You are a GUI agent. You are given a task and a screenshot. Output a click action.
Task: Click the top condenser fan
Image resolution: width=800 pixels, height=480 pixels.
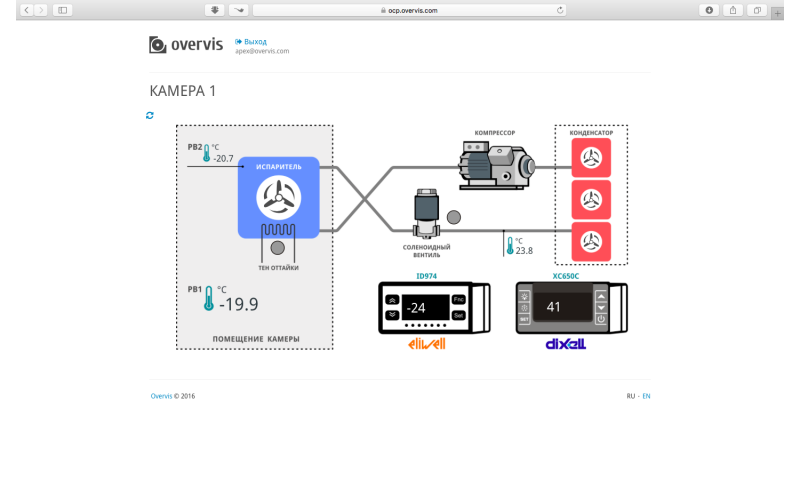[591, 157]
